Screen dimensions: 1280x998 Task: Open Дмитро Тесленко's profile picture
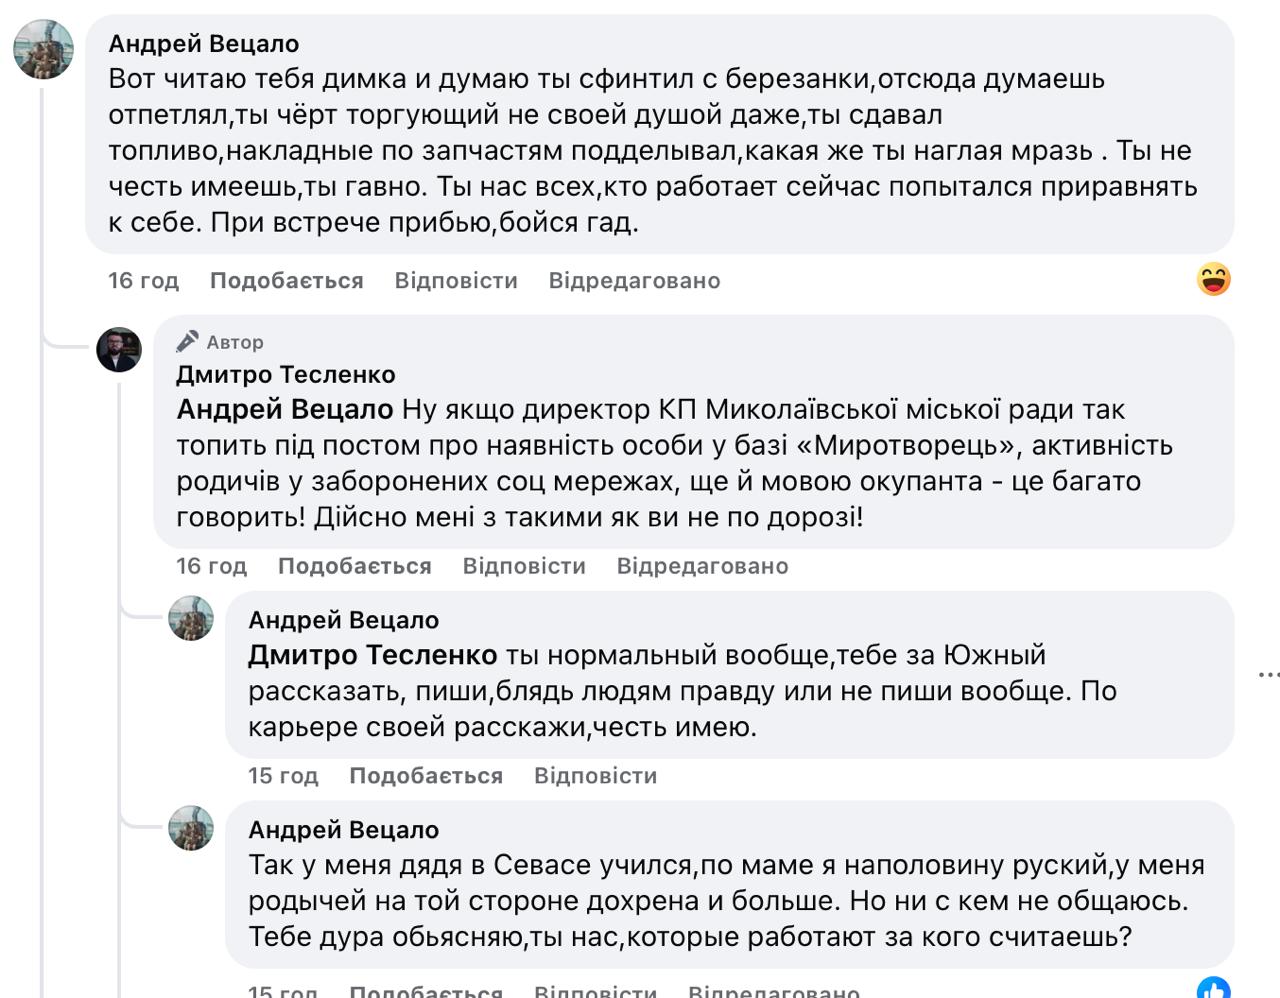119,350
